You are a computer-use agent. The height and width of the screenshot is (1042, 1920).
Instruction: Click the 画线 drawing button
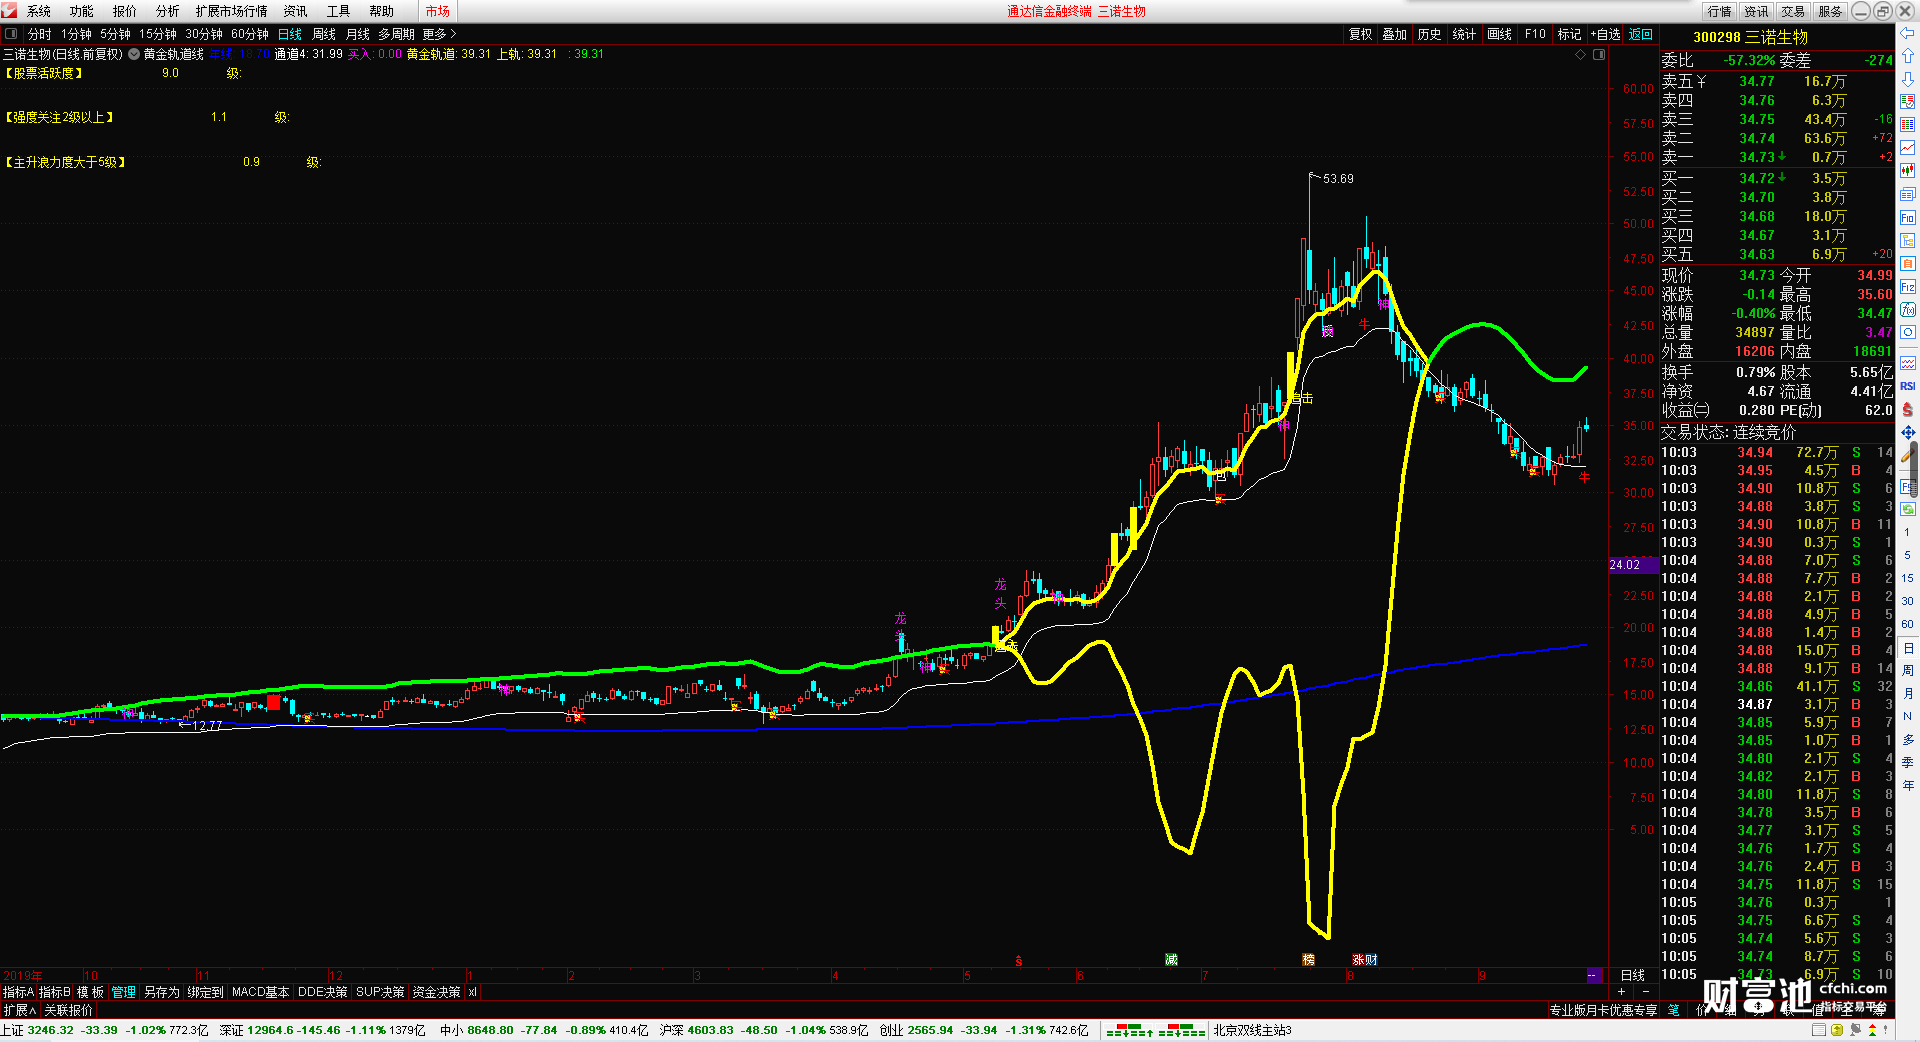click(x=1499, y=34)
